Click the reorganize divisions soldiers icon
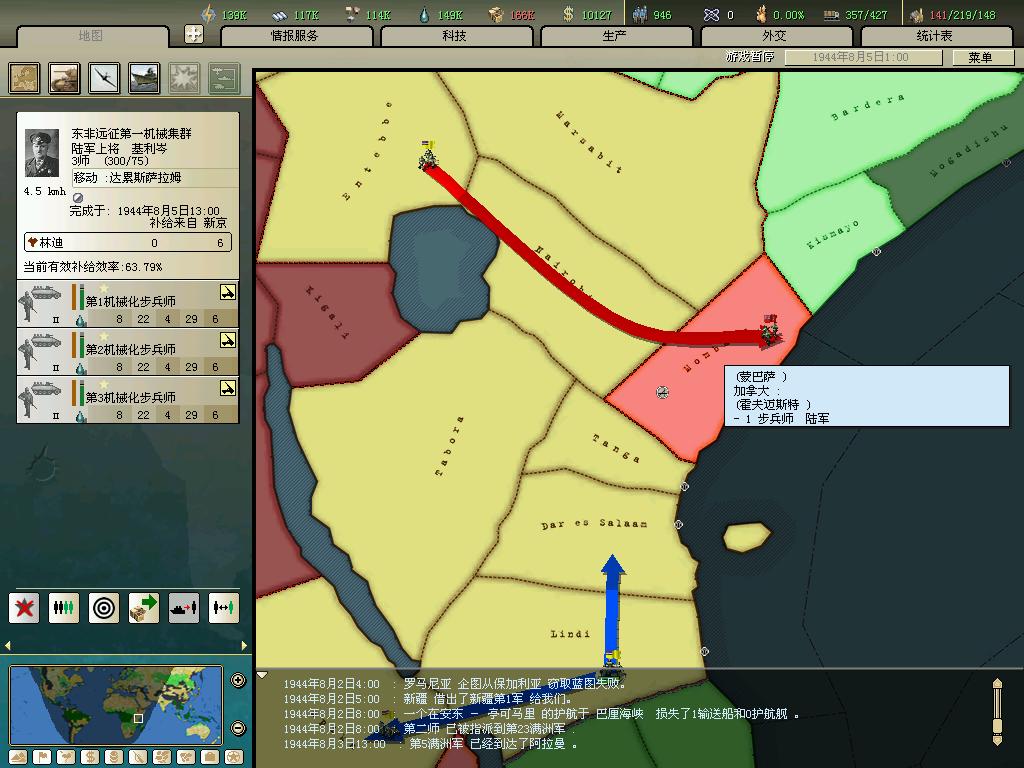Viewport: 1024px width, 768px height. coord(64,607)
